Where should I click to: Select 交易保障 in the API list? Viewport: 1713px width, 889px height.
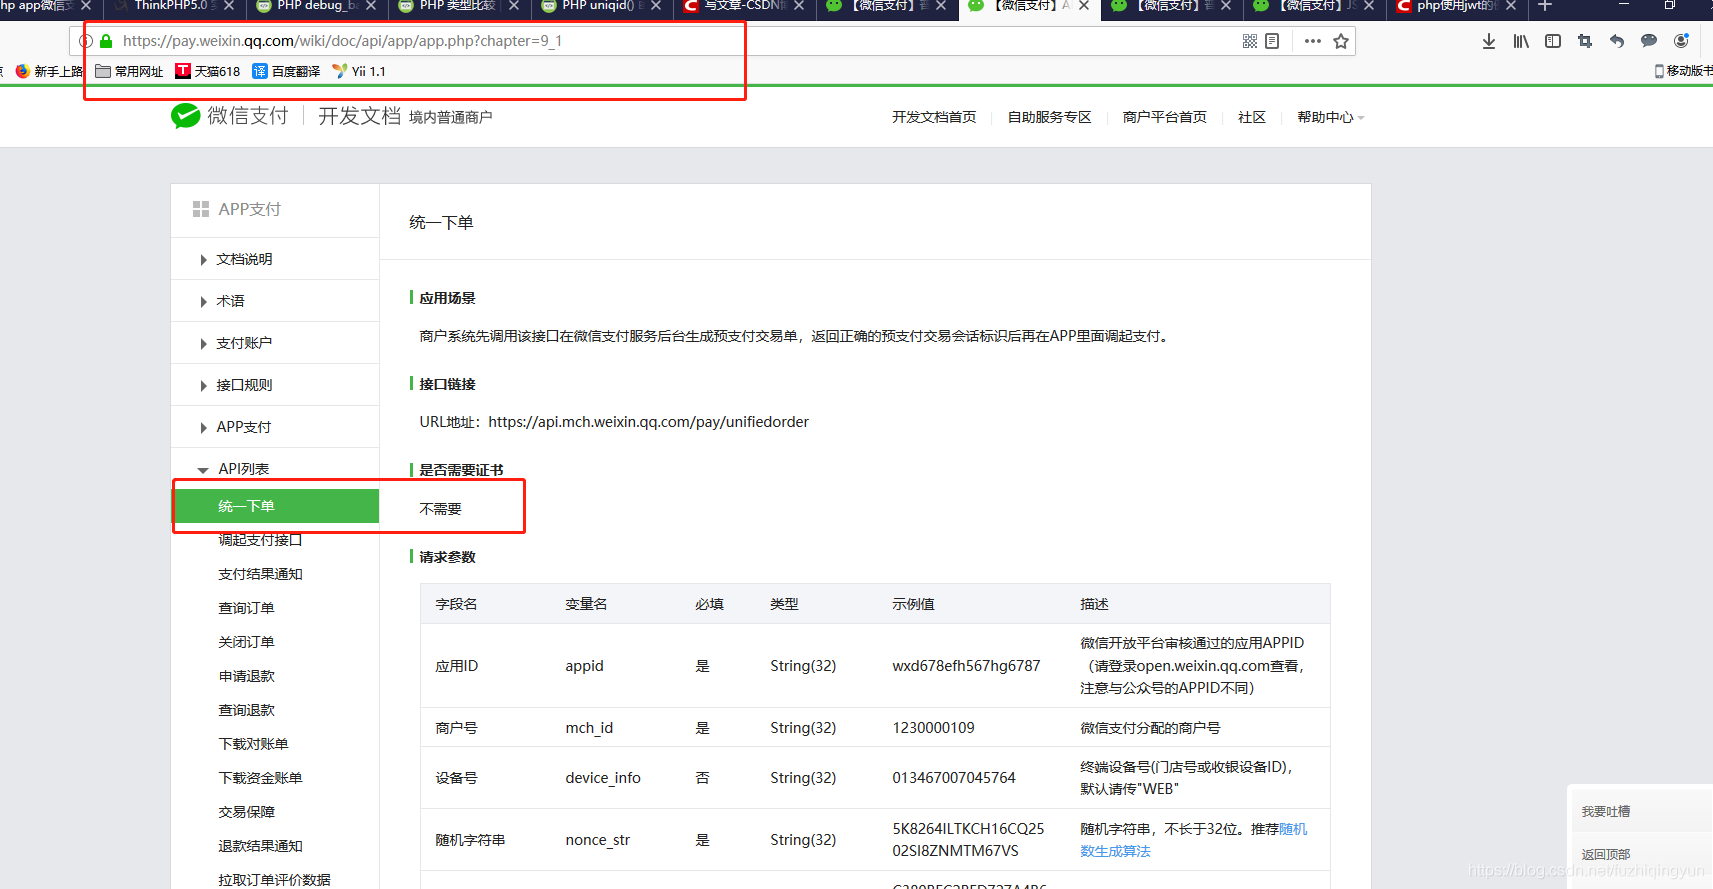(x=246, y=812)
